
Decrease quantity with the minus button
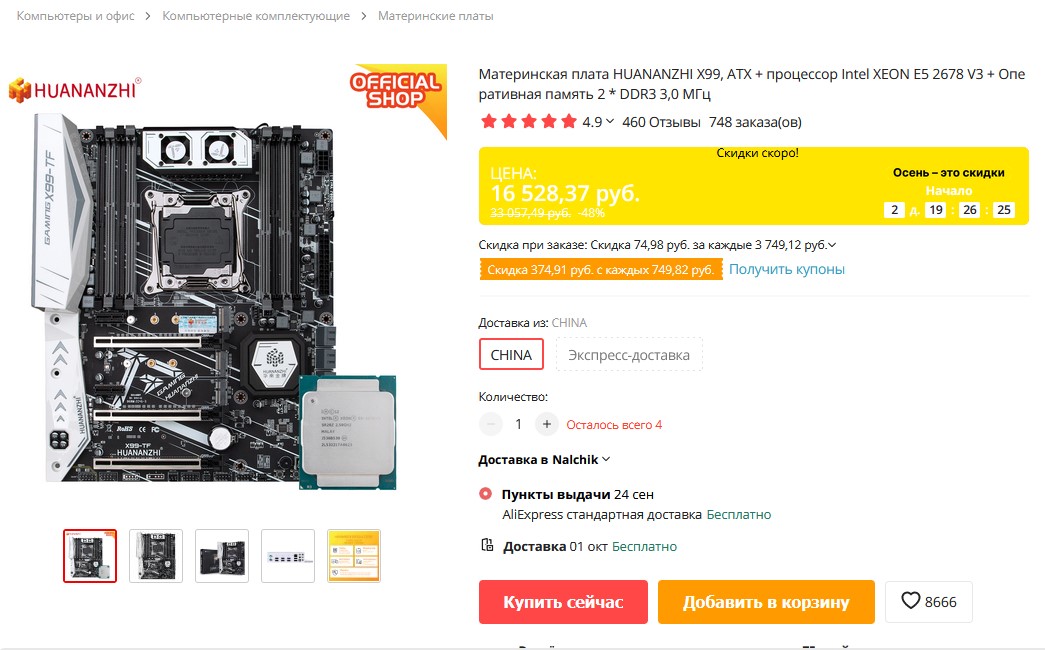491,424
